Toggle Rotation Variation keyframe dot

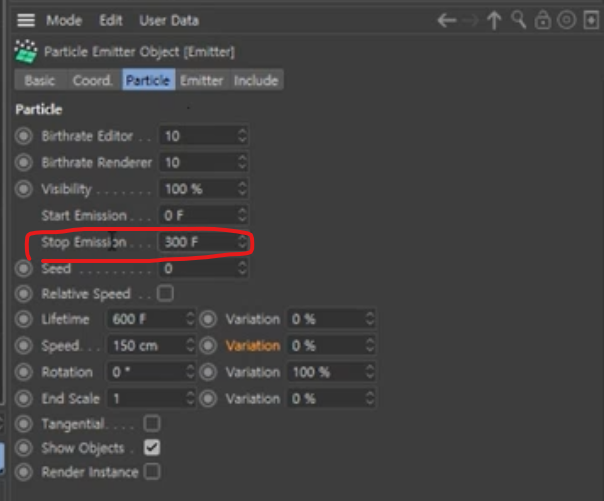208,372
